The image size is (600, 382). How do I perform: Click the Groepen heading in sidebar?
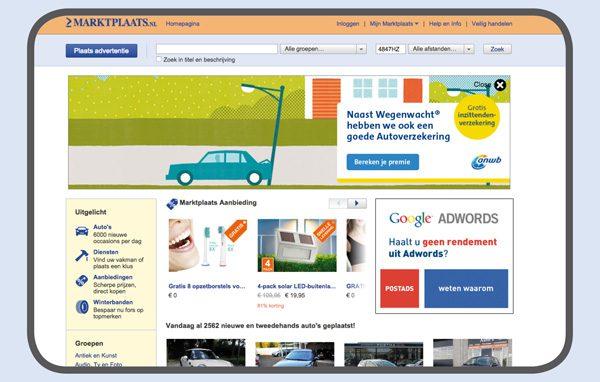pos(89,343)
